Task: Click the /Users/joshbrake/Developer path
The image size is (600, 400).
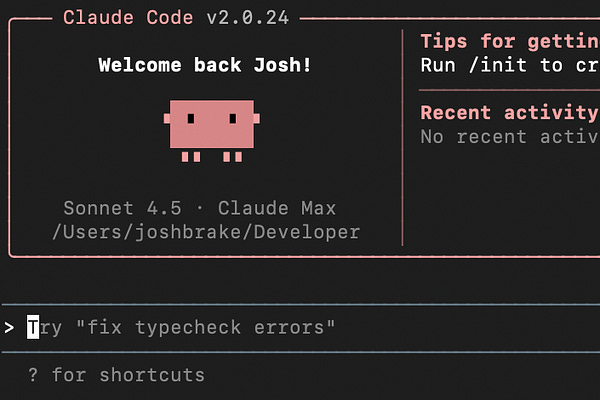Action: [206, 232]
